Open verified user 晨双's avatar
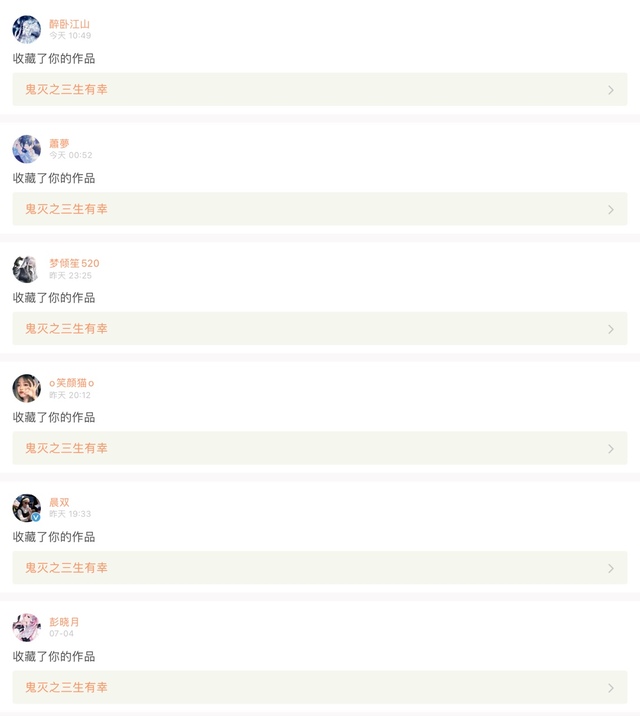Viewport: 640px width, 716px height. tap(26, 508)
